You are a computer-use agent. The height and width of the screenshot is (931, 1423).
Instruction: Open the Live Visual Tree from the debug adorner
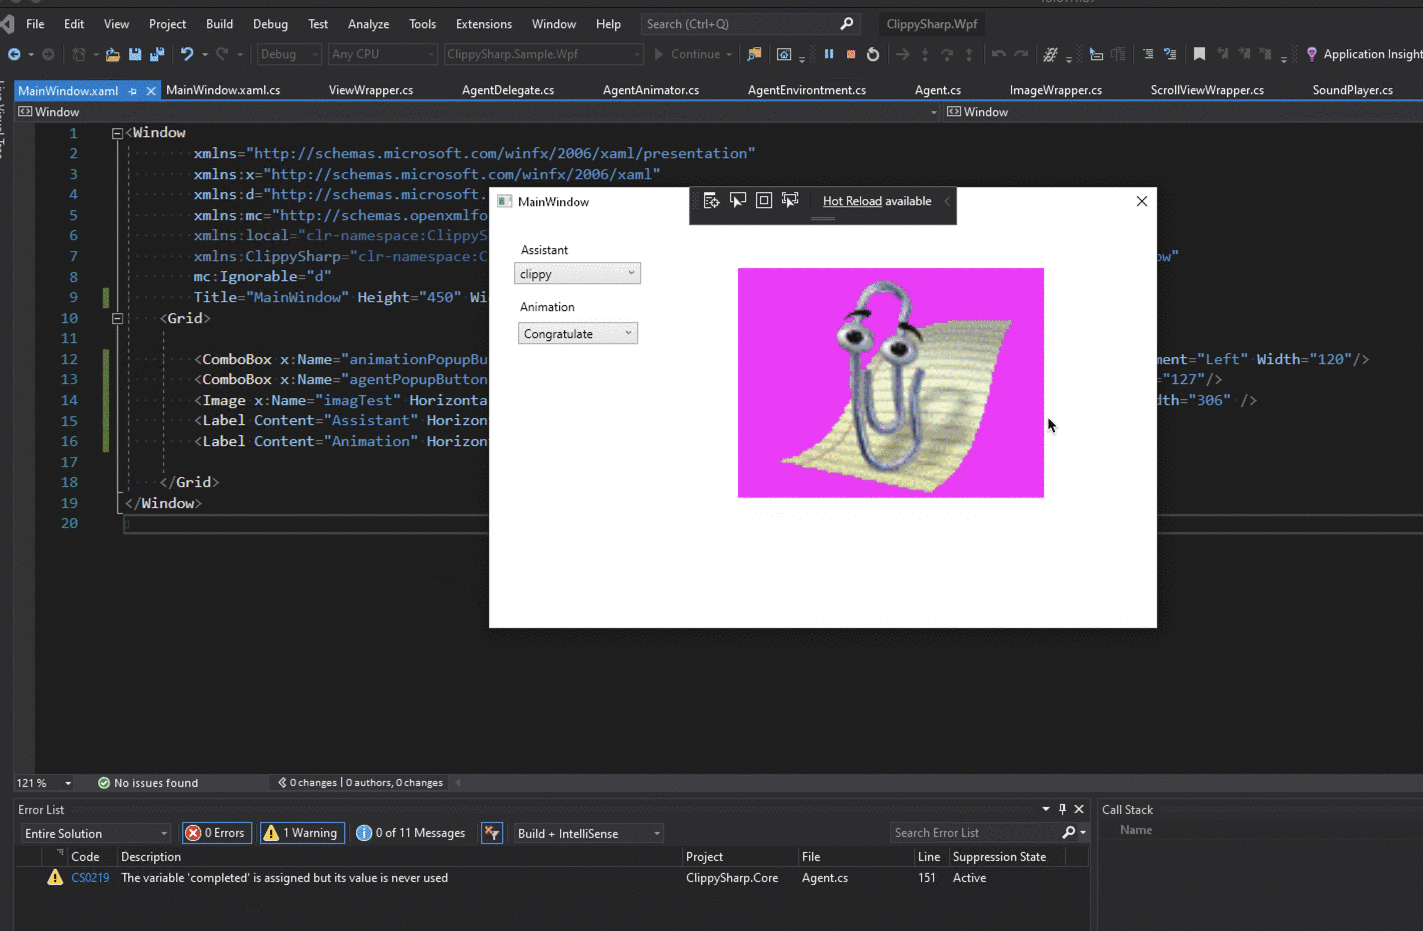(711, 200)
